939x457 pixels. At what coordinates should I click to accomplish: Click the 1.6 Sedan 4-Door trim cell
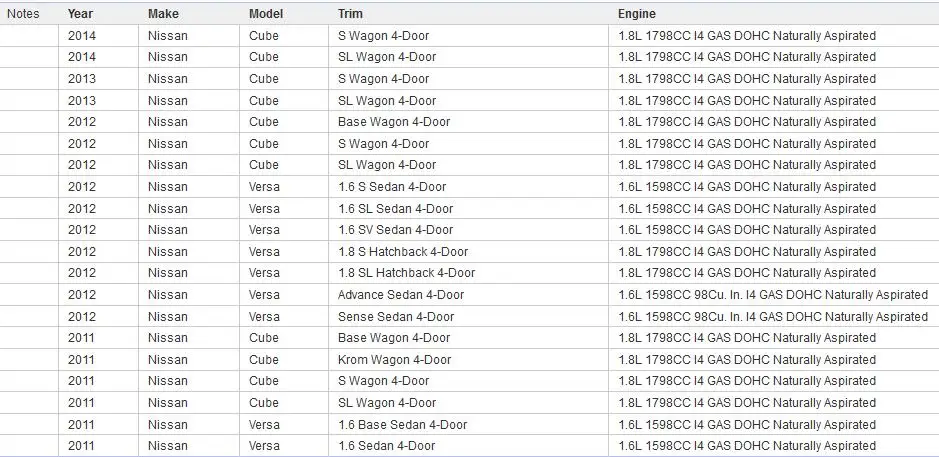point(468,446)
